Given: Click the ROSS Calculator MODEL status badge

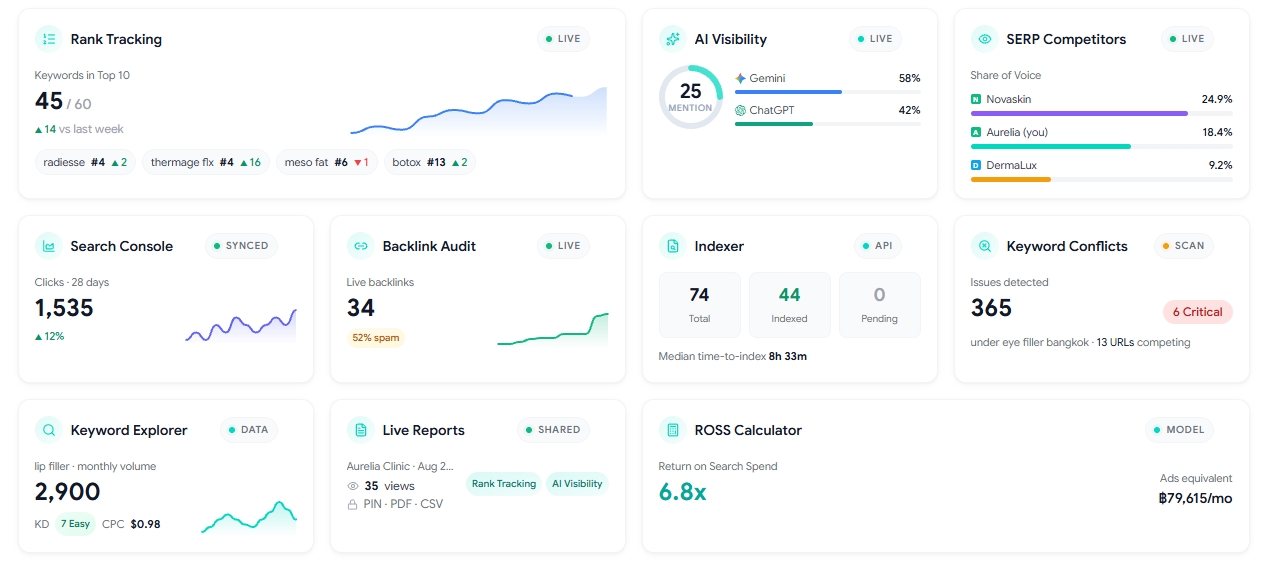Looking at the screenshot, I should pyautogui.click(x=1179, y=430).
